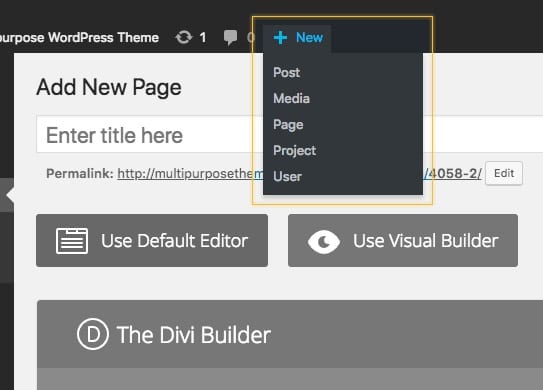Open the comments bubble icon
This screenshot has width=543, height=390.
(230, 37)
